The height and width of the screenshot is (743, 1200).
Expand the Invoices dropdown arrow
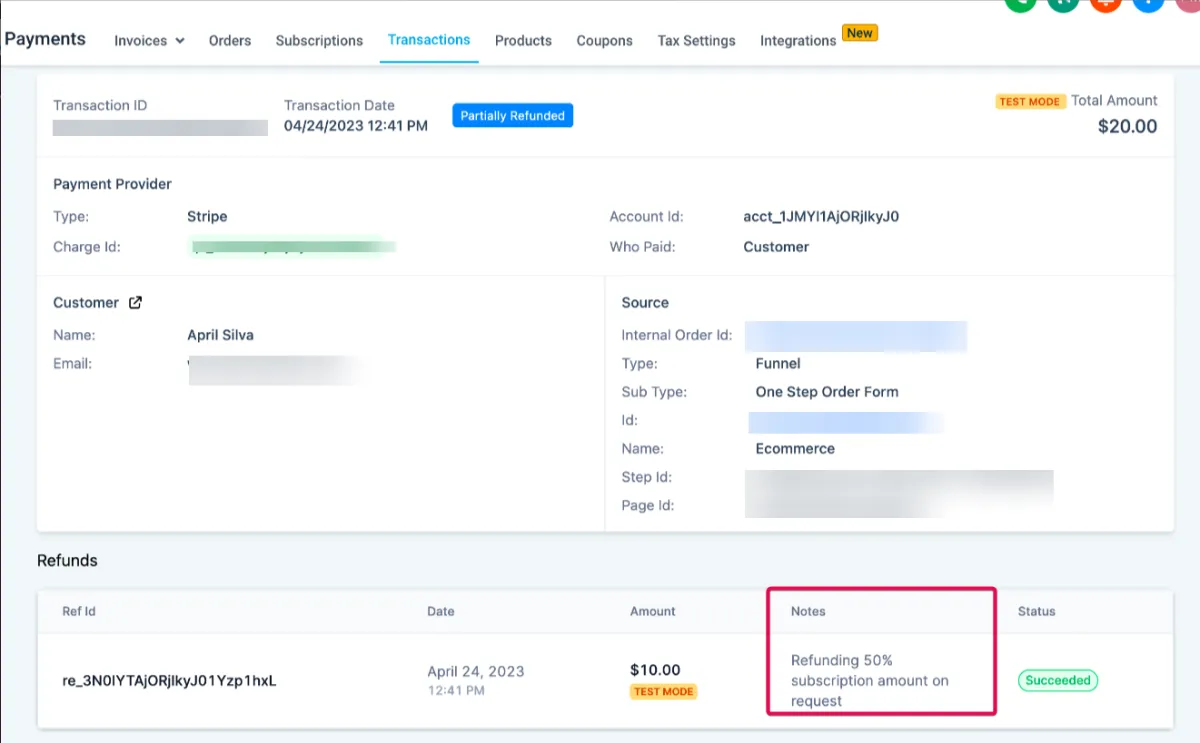(x=180, y=41)
